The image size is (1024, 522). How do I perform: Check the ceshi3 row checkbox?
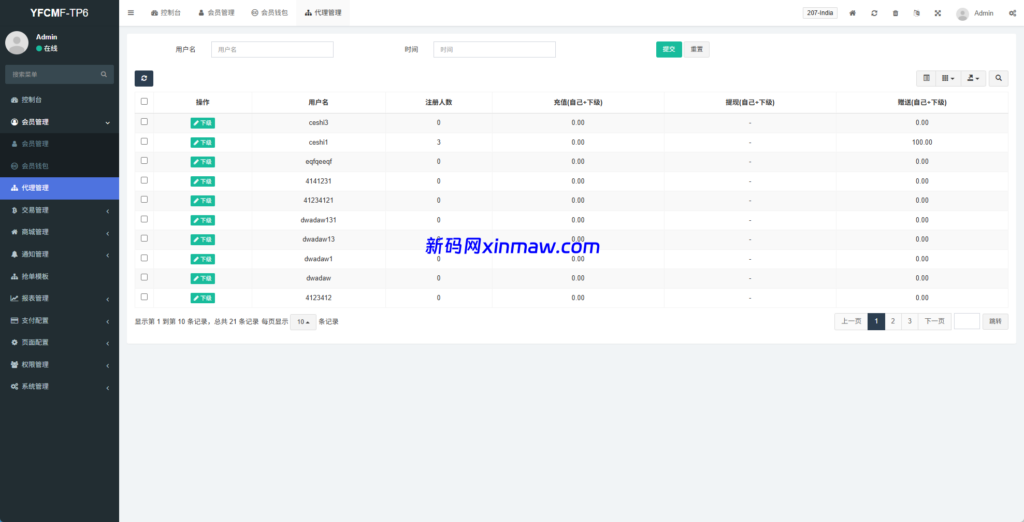(x=144, y=122)
